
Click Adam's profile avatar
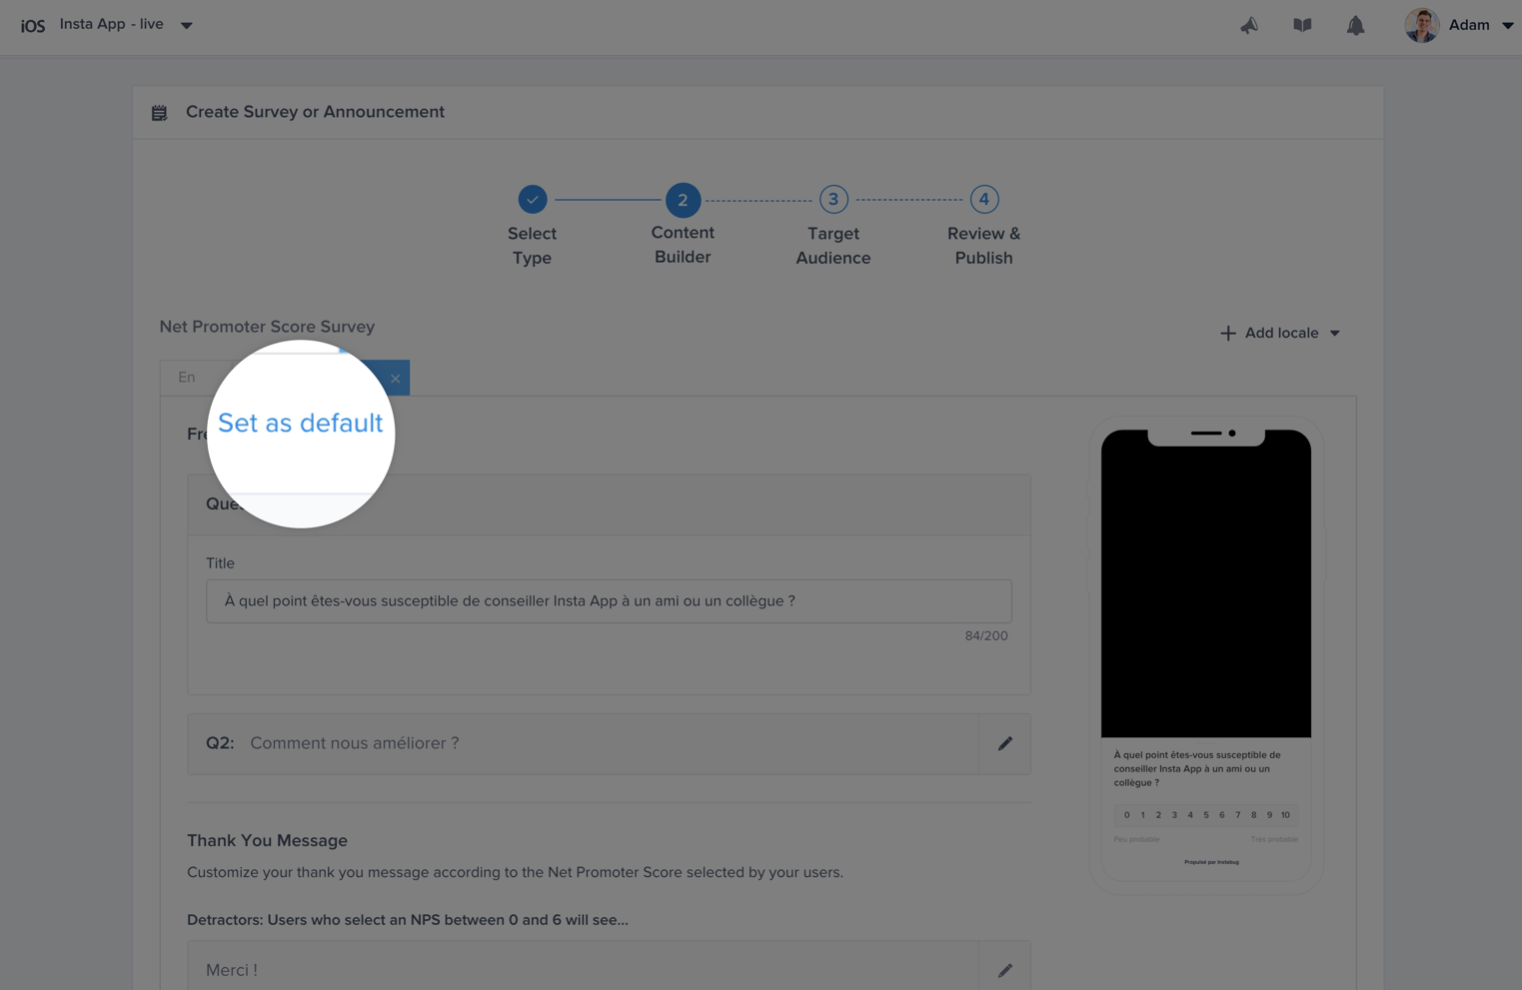[1420, 25]
